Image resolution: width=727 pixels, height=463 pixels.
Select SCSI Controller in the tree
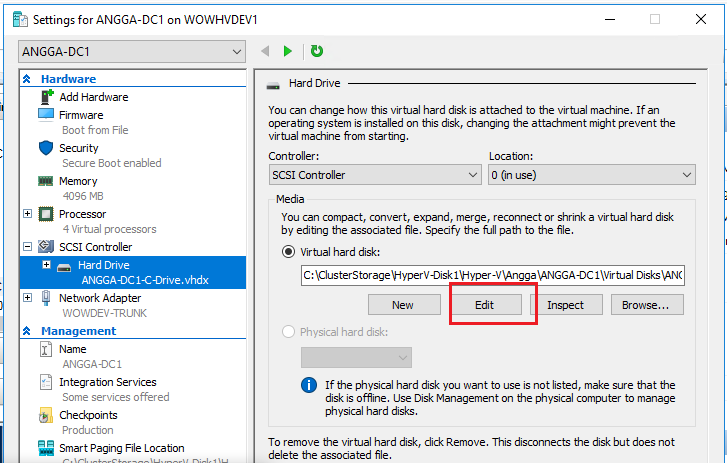(x=96, y=247)
